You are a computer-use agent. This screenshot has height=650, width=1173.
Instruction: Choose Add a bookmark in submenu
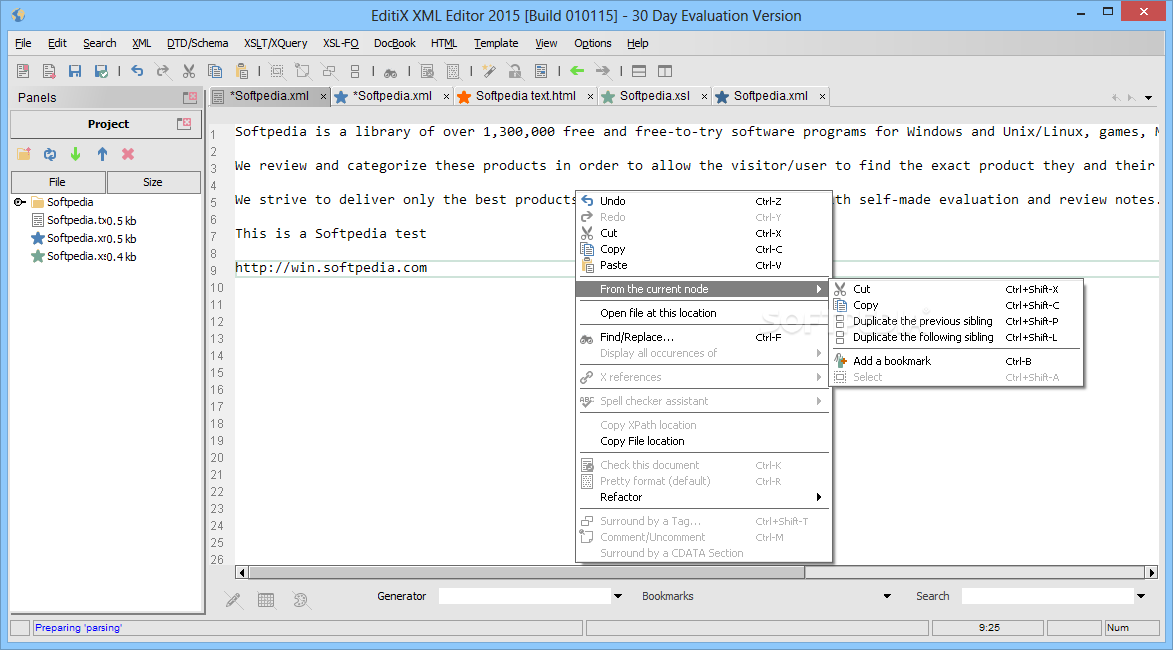point(957,361)
